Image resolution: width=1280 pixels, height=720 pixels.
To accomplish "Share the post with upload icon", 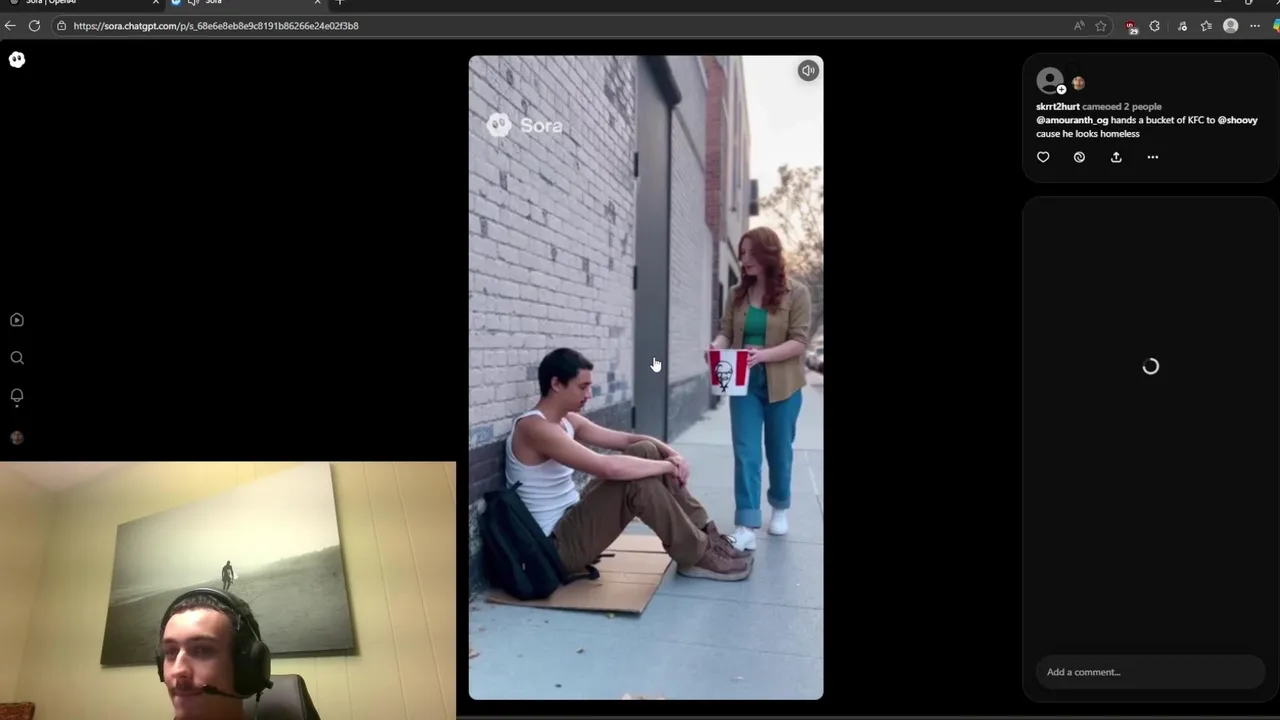I will pyautogui.click(x=1116, y=157).
